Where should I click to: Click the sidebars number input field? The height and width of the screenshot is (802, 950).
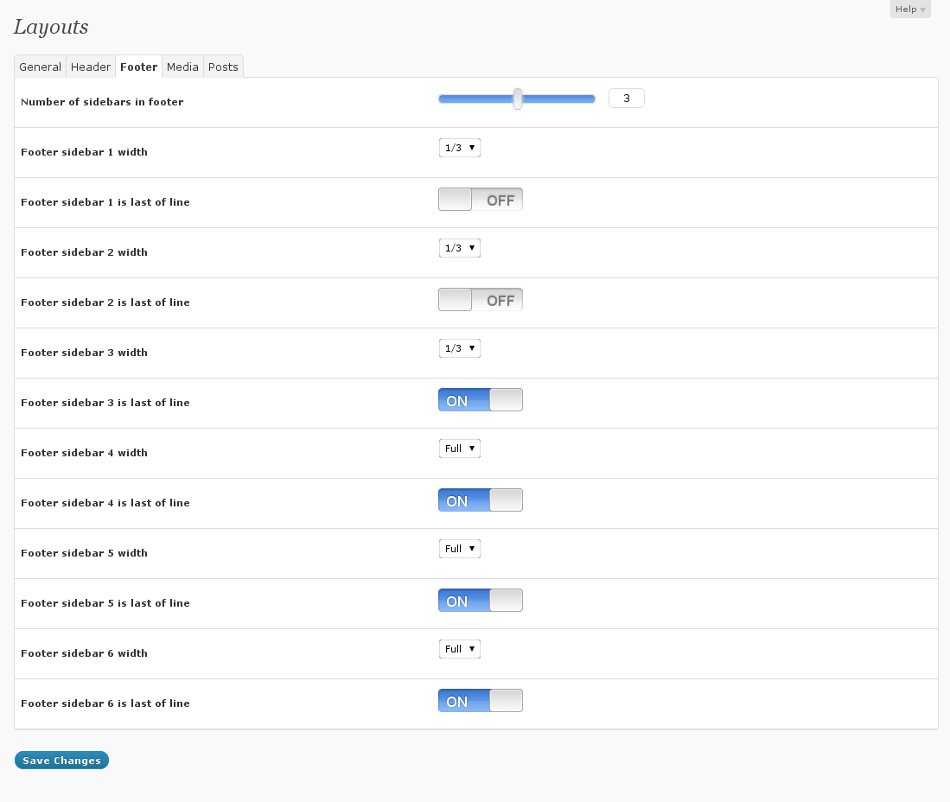(626, 98)
